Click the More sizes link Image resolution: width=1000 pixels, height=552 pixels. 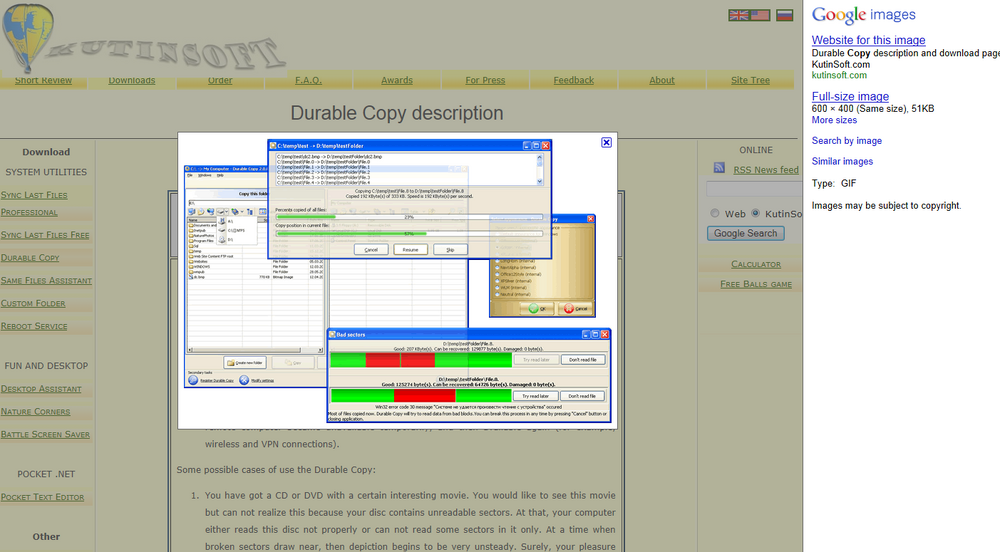click(834, 120)
